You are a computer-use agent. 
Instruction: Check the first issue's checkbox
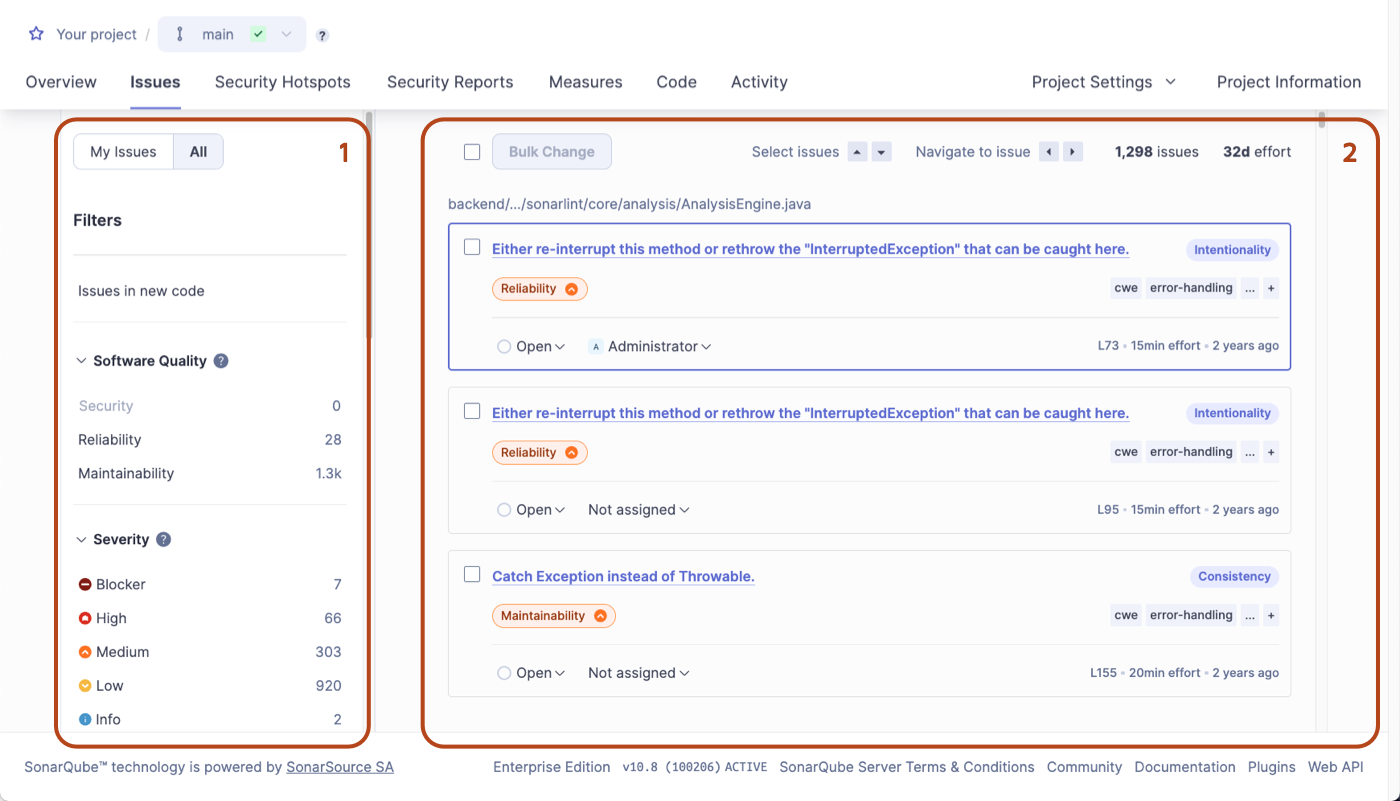471,246
